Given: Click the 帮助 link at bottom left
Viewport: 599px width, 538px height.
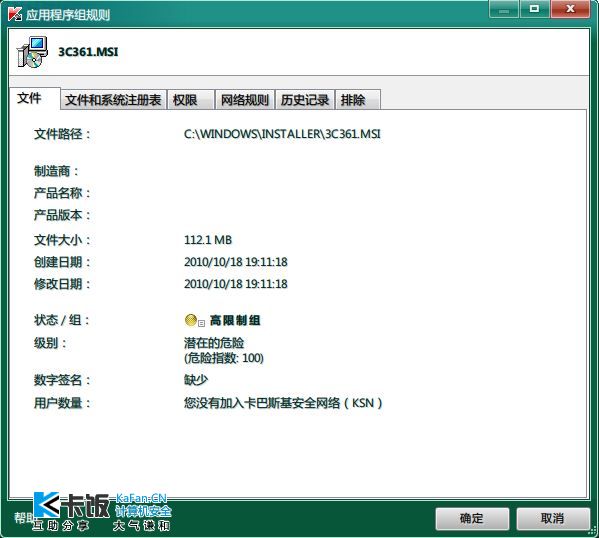Looking at the screenshot, I should coord(24,518).
